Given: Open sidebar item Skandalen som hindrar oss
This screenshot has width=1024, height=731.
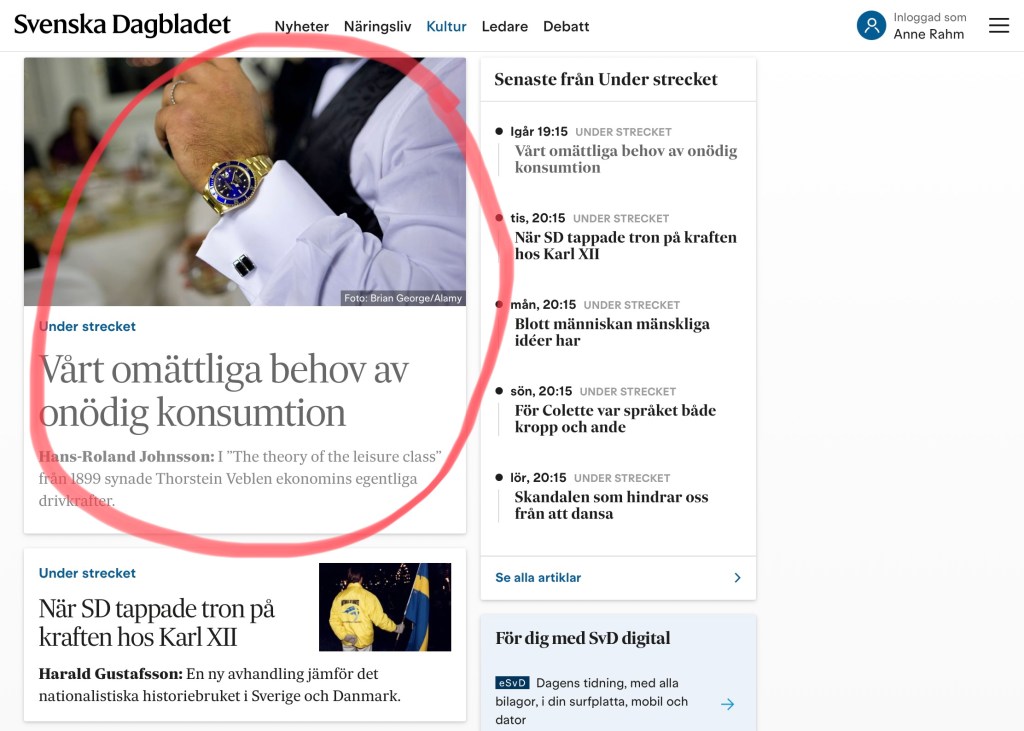Looking at the screenshot, I should pyautogui.click(x=611, y=505).
